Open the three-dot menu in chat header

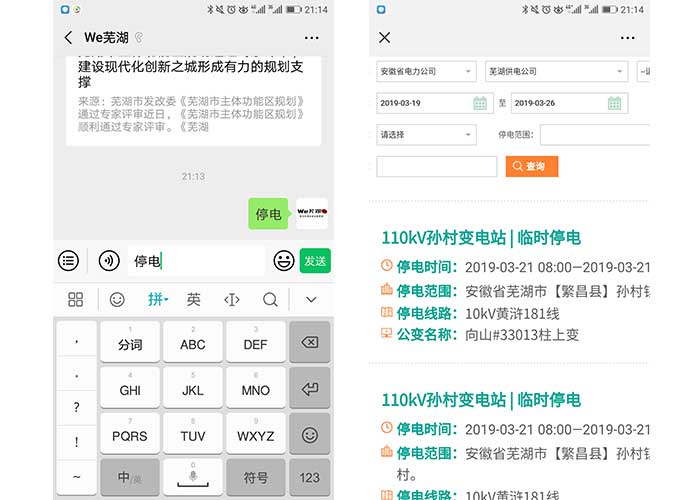tap(311, 38)
